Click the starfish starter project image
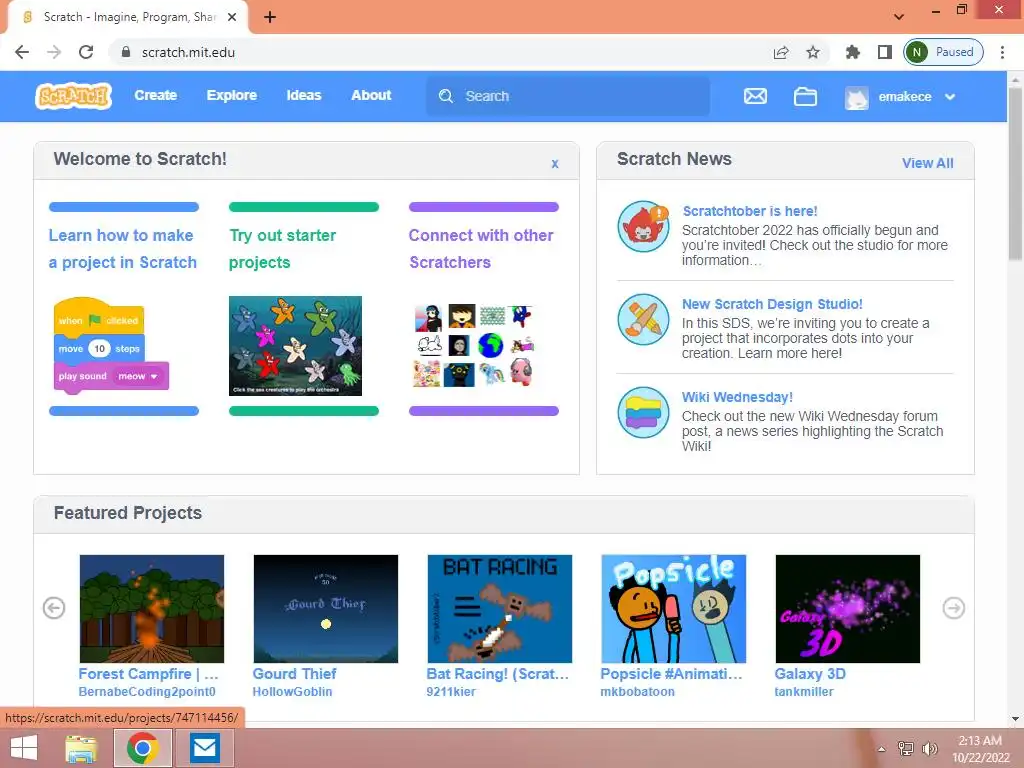The height and width of the screenshot is (768, 1024). [295, 345]
